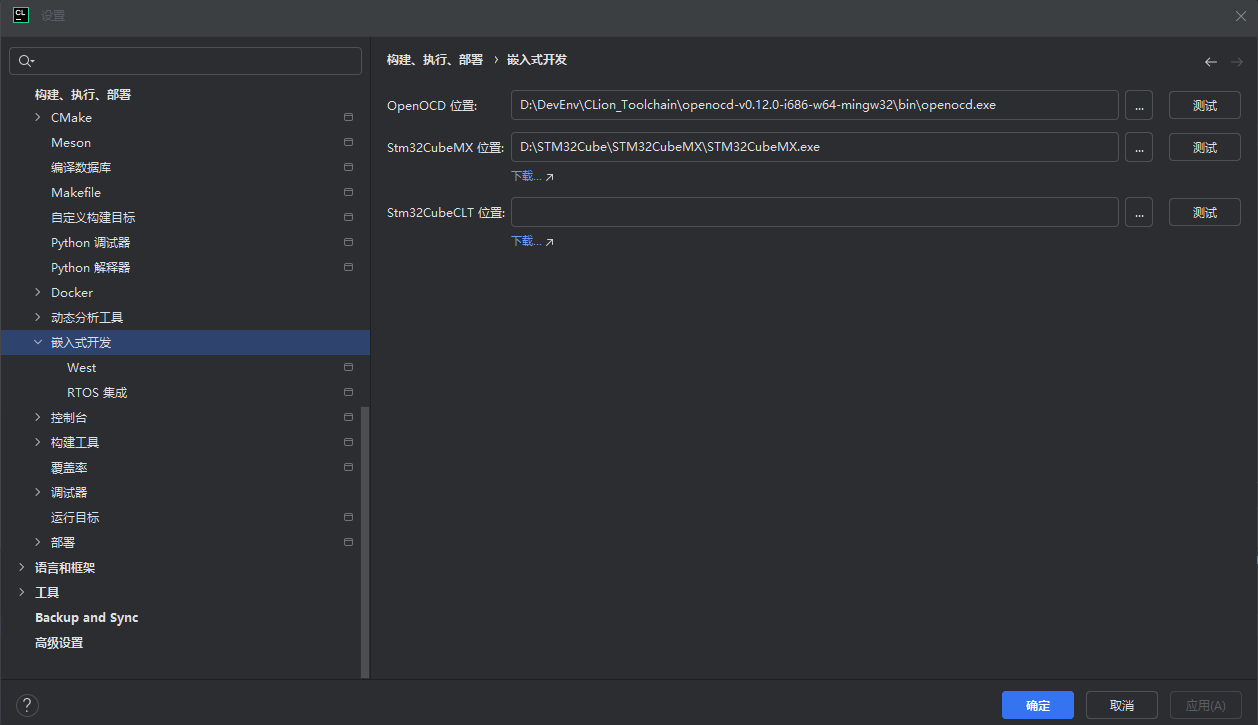Image resolution: width=1258 pixels, height=725 pixels.
Task: Browse for the OpenOCD location with ... button
Action: pos(1139,105)
